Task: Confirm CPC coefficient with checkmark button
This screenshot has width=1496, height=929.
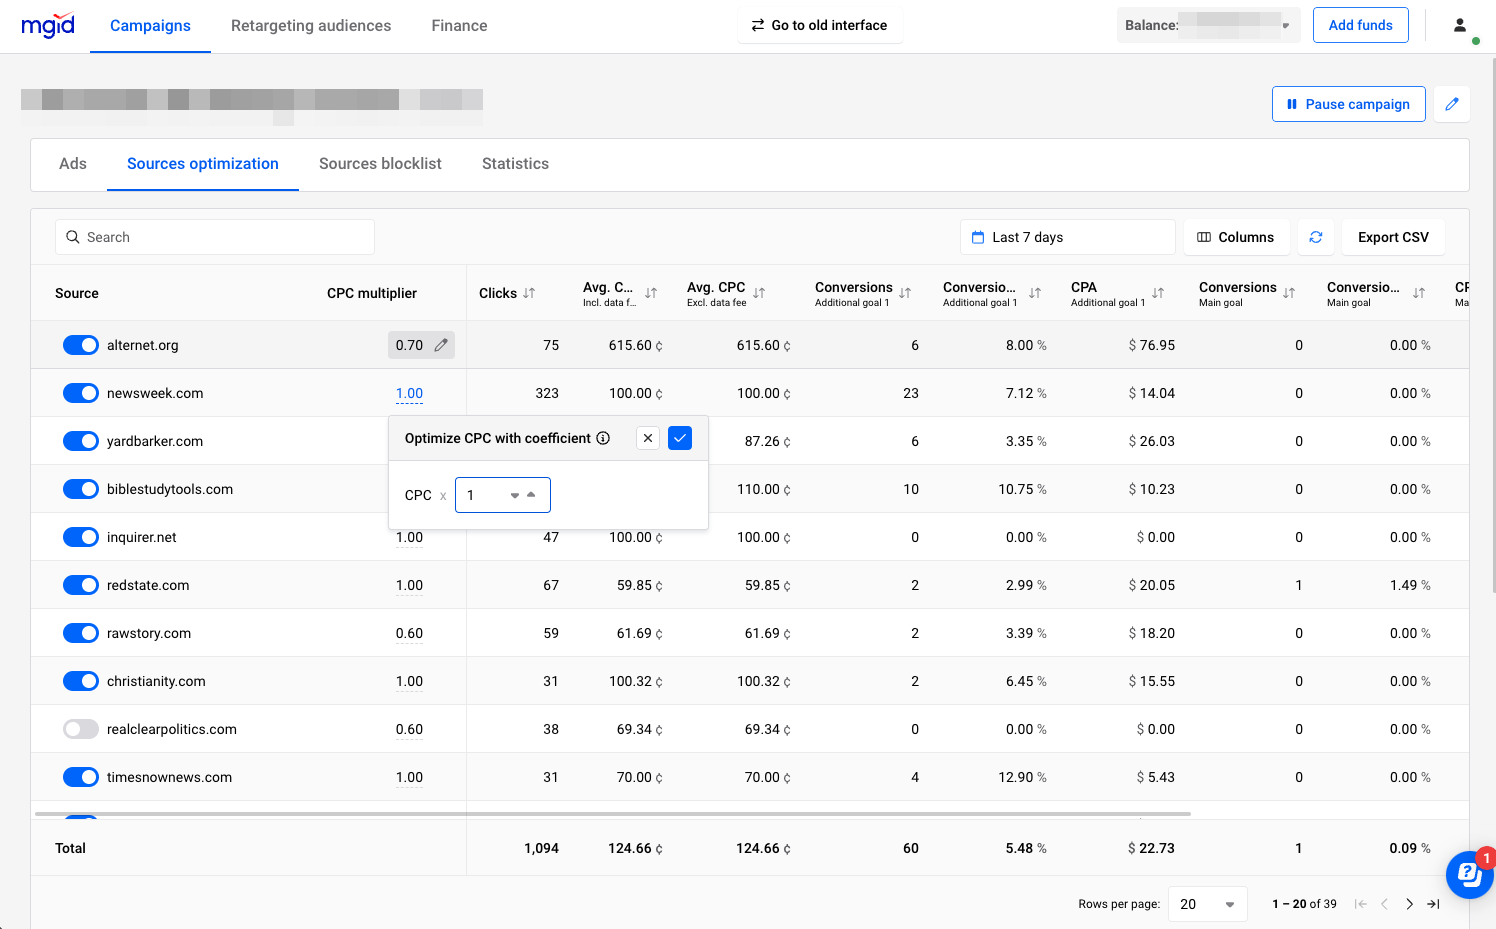Action: pos(680,438)
